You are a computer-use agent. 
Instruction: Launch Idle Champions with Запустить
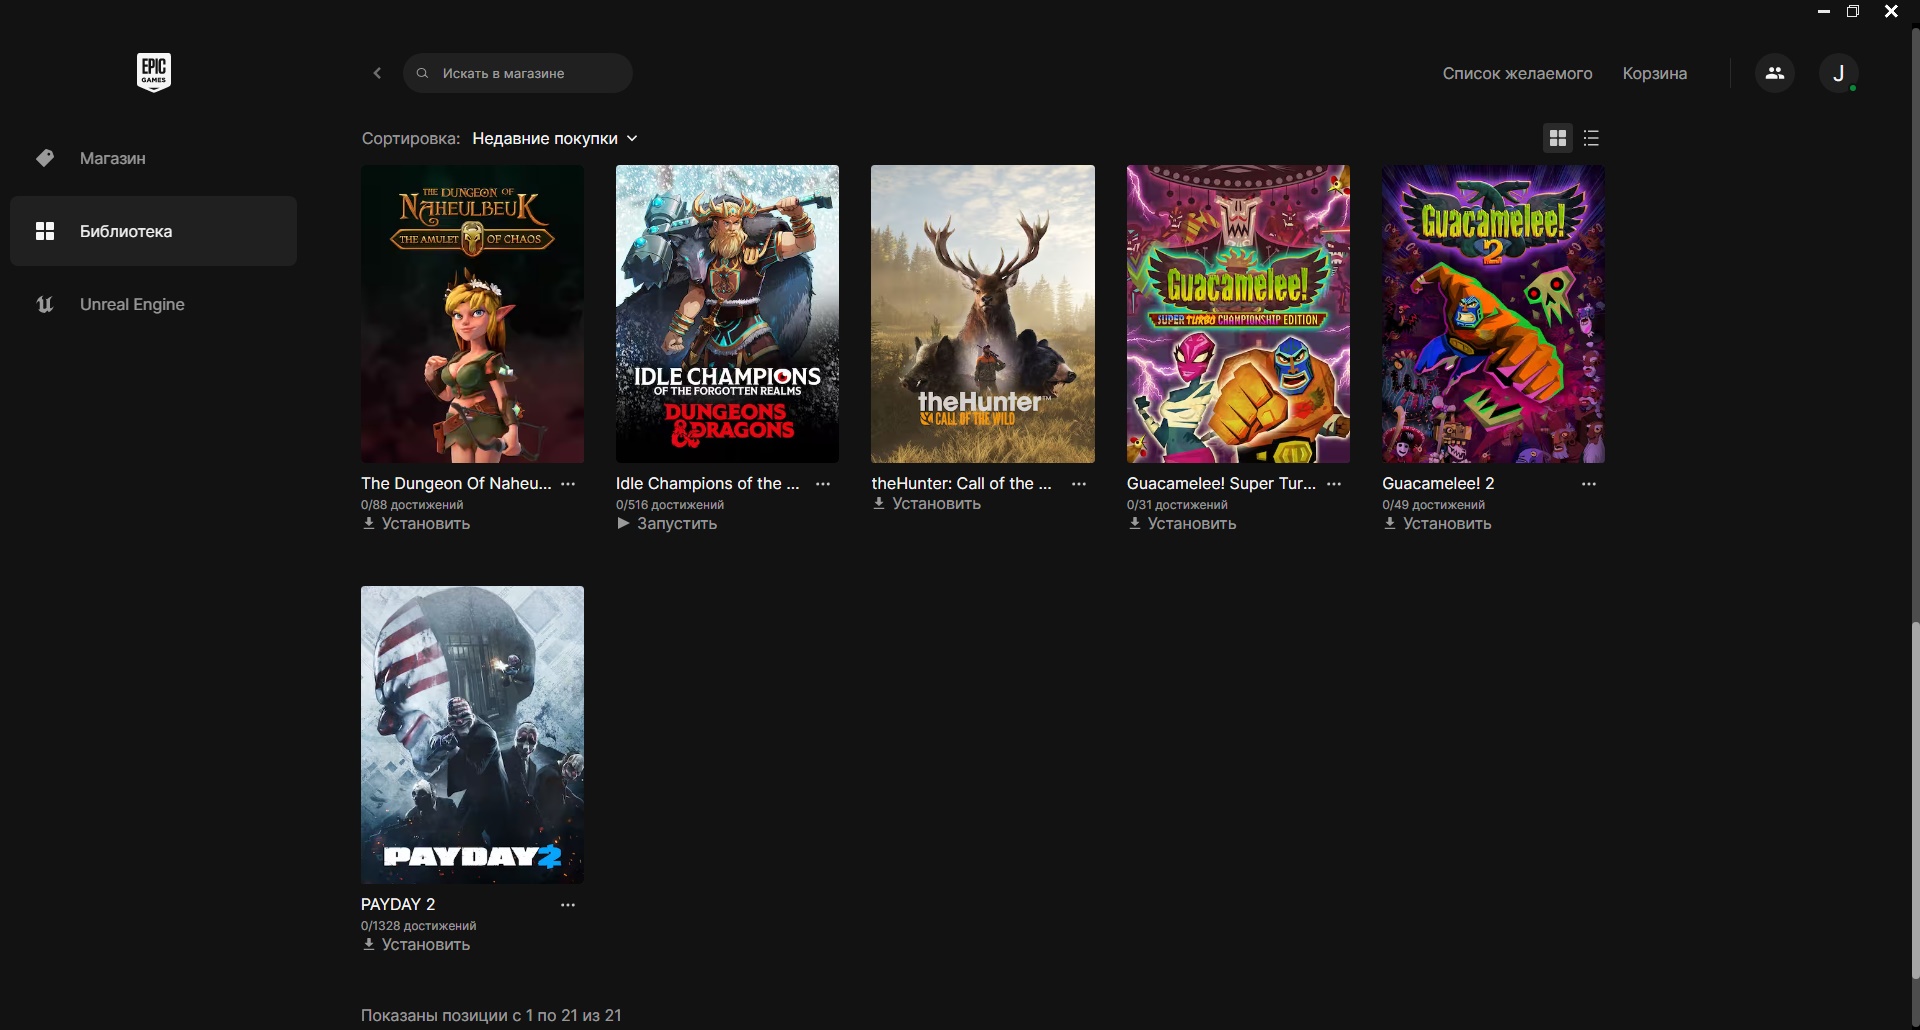click(x=667, y=523)
